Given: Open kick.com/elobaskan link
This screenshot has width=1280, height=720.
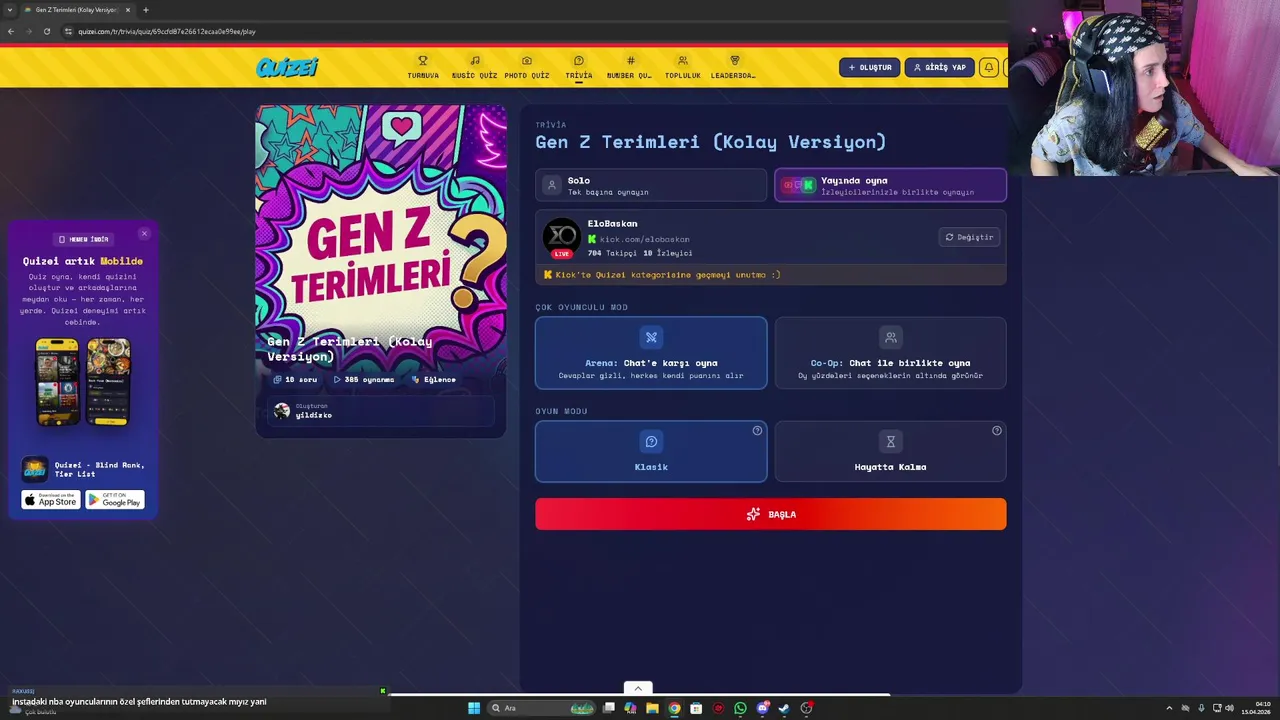Looking at the screenshot, I should point(644,239).
